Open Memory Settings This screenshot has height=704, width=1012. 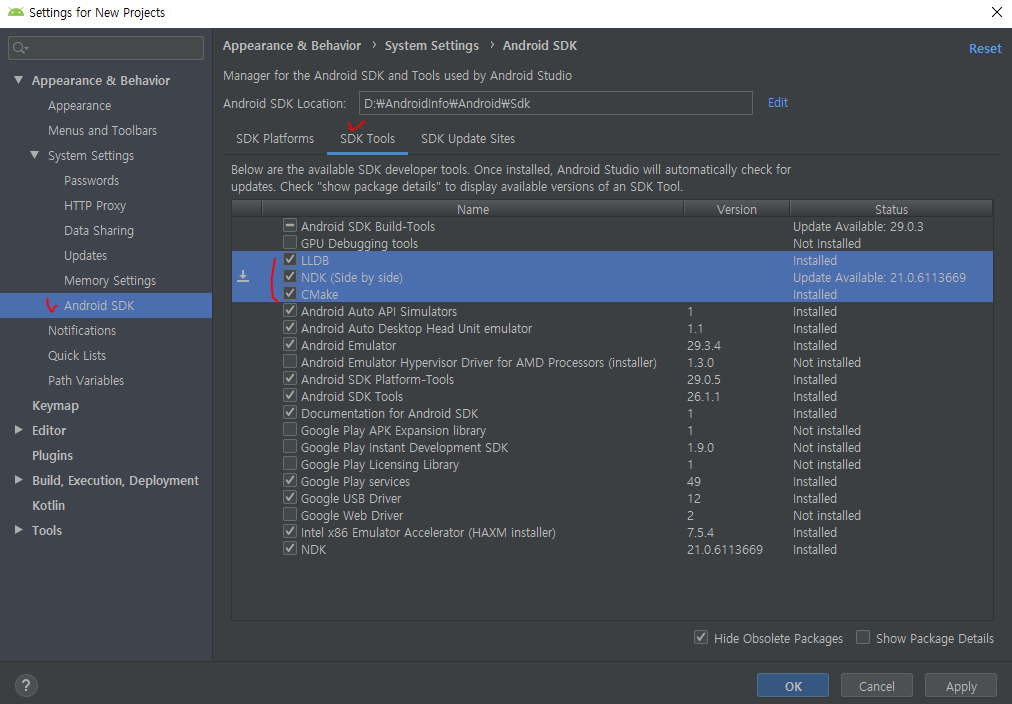[x=110, y=281]
